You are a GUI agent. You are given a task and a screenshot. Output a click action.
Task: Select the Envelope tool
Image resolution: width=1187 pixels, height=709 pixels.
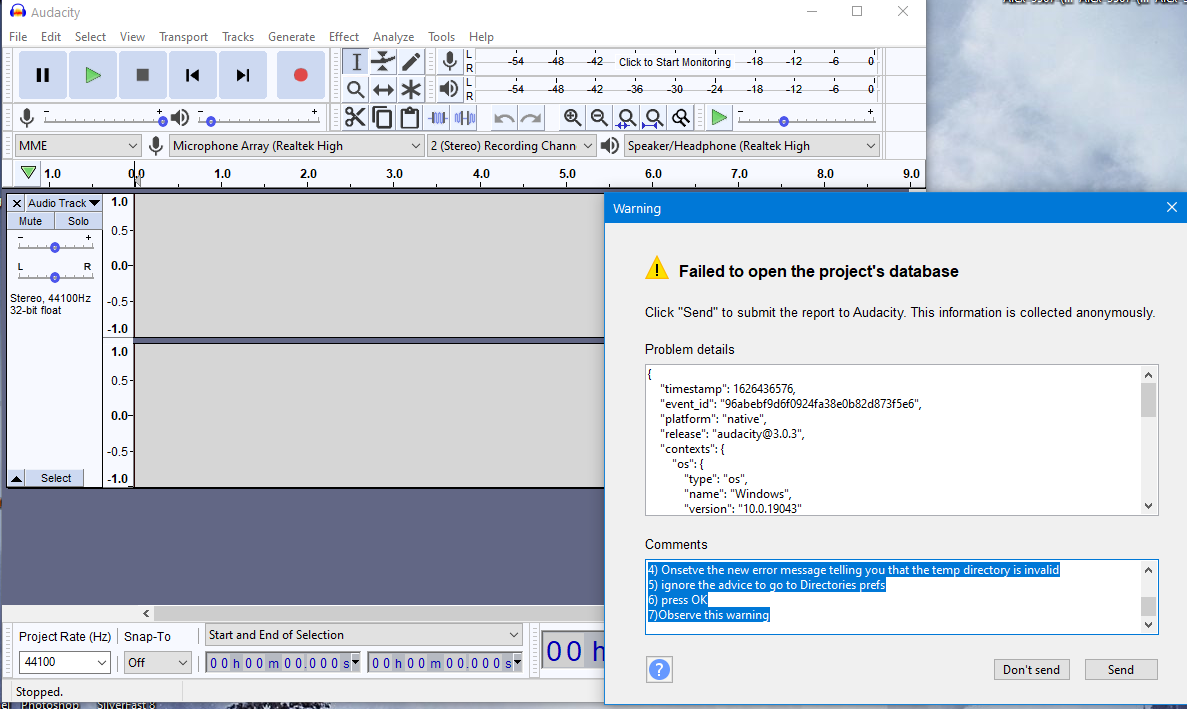tap(383, 62)
